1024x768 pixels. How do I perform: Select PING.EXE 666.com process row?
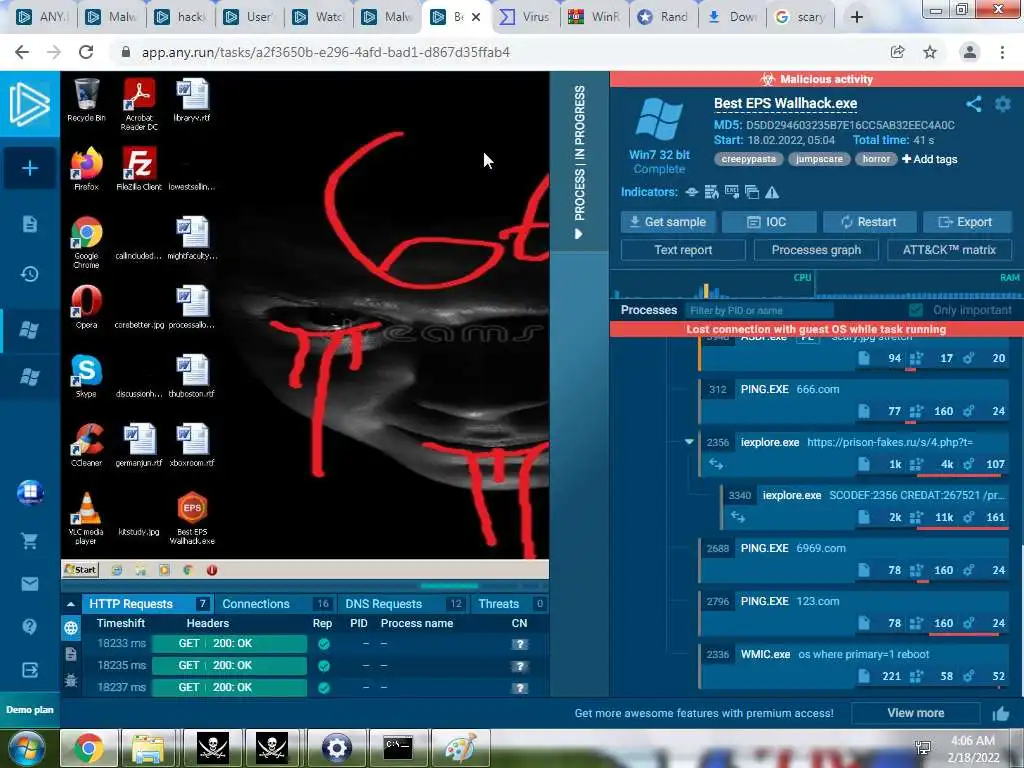pos(854,400)
